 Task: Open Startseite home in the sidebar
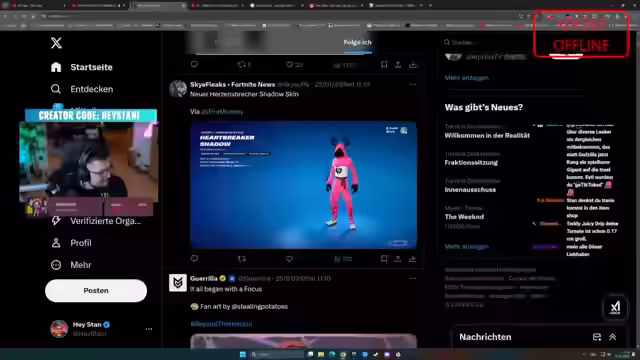click(x=82, y=67)
